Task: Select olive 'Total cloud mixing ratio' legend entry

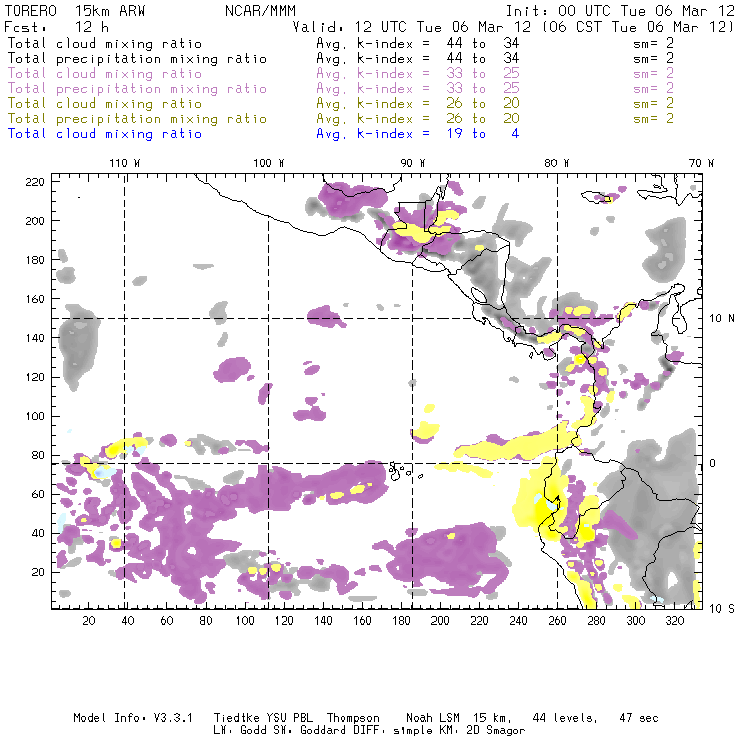Action: [104, 103]
